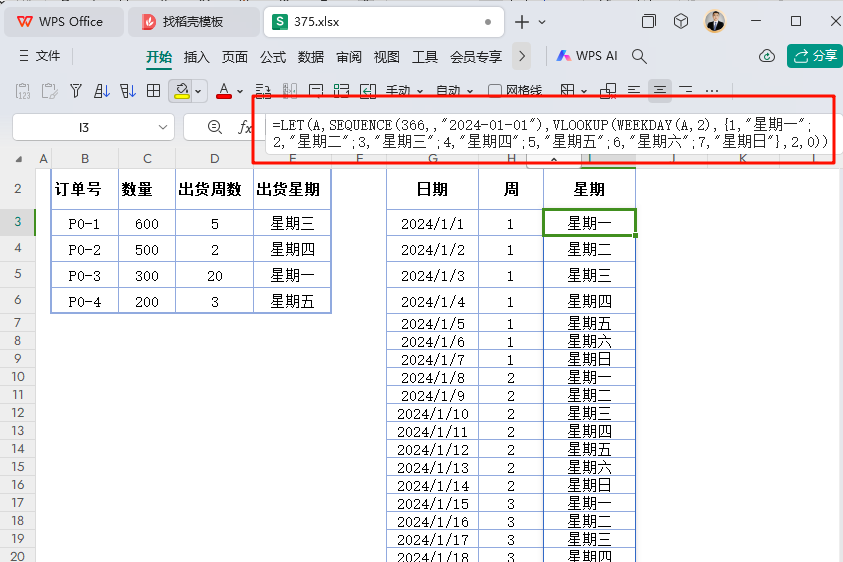Open the 审阅 ribbon tab

coord(349,56)
